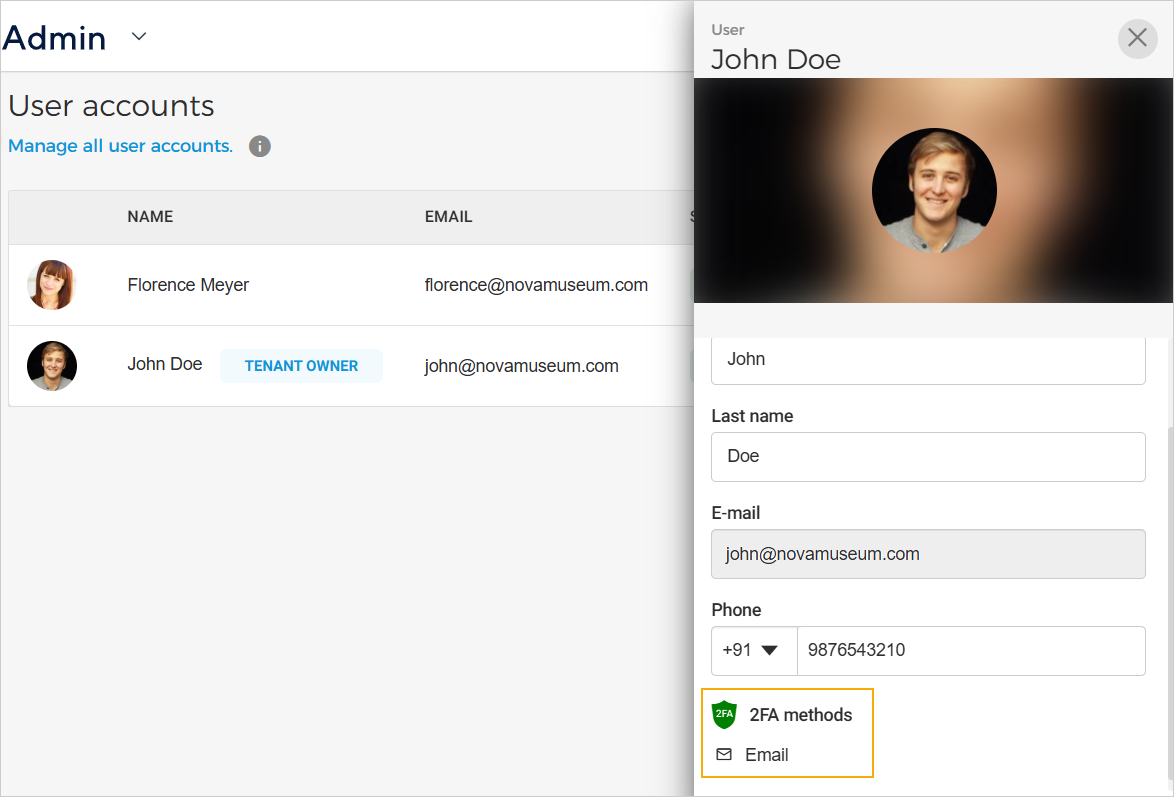Open the +91 country code dropdown
This screenshot has width=1174, height=797.
tap(753, 650)
